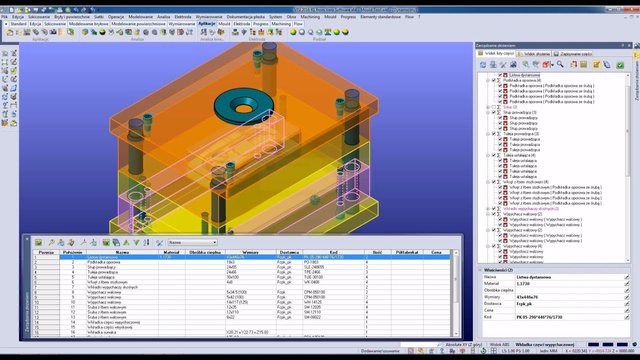Click the first yellow sphere icon in Podgląd group

[293, 32]
